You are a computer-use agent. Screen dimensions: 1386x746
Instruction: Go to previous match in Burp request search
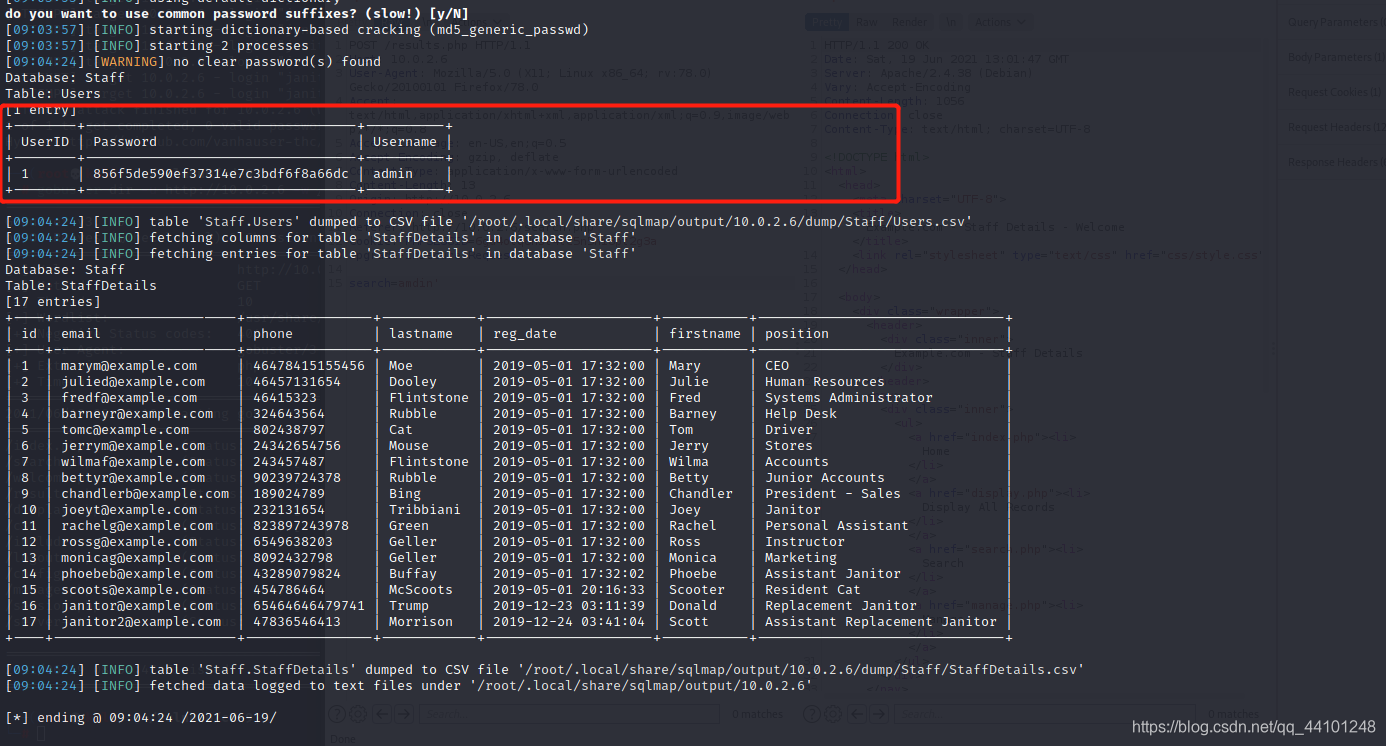(382, 714)
